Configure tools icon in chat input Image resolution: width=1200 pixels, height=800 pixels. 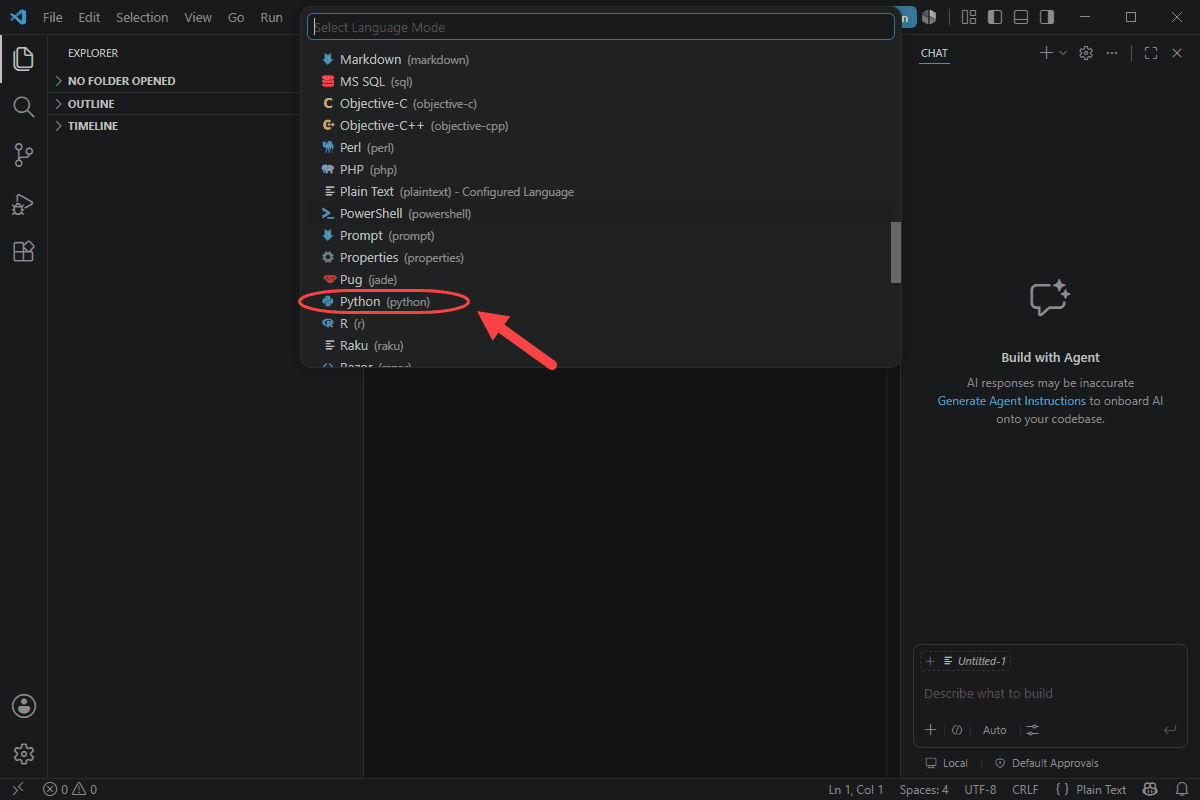pyautogui.click(x=1033, y=730)
